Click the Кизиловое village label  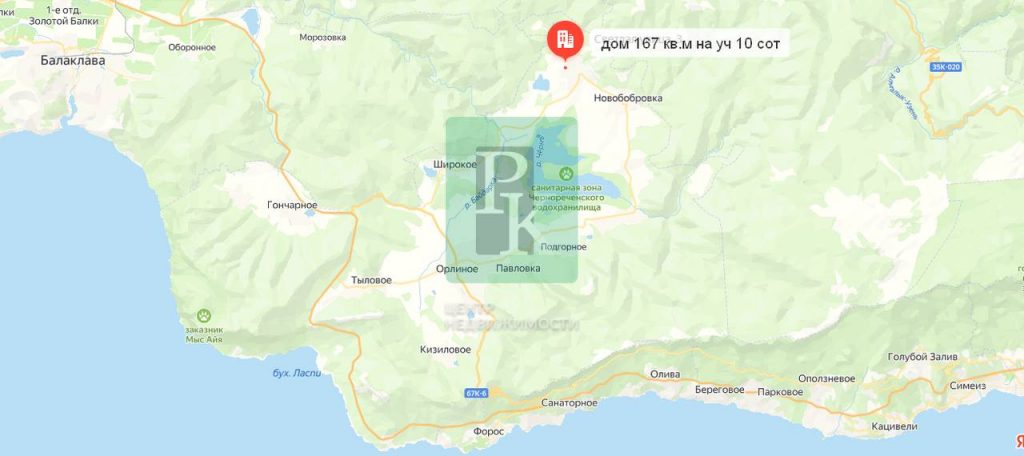pyautogui.click(x=445, y=350)
